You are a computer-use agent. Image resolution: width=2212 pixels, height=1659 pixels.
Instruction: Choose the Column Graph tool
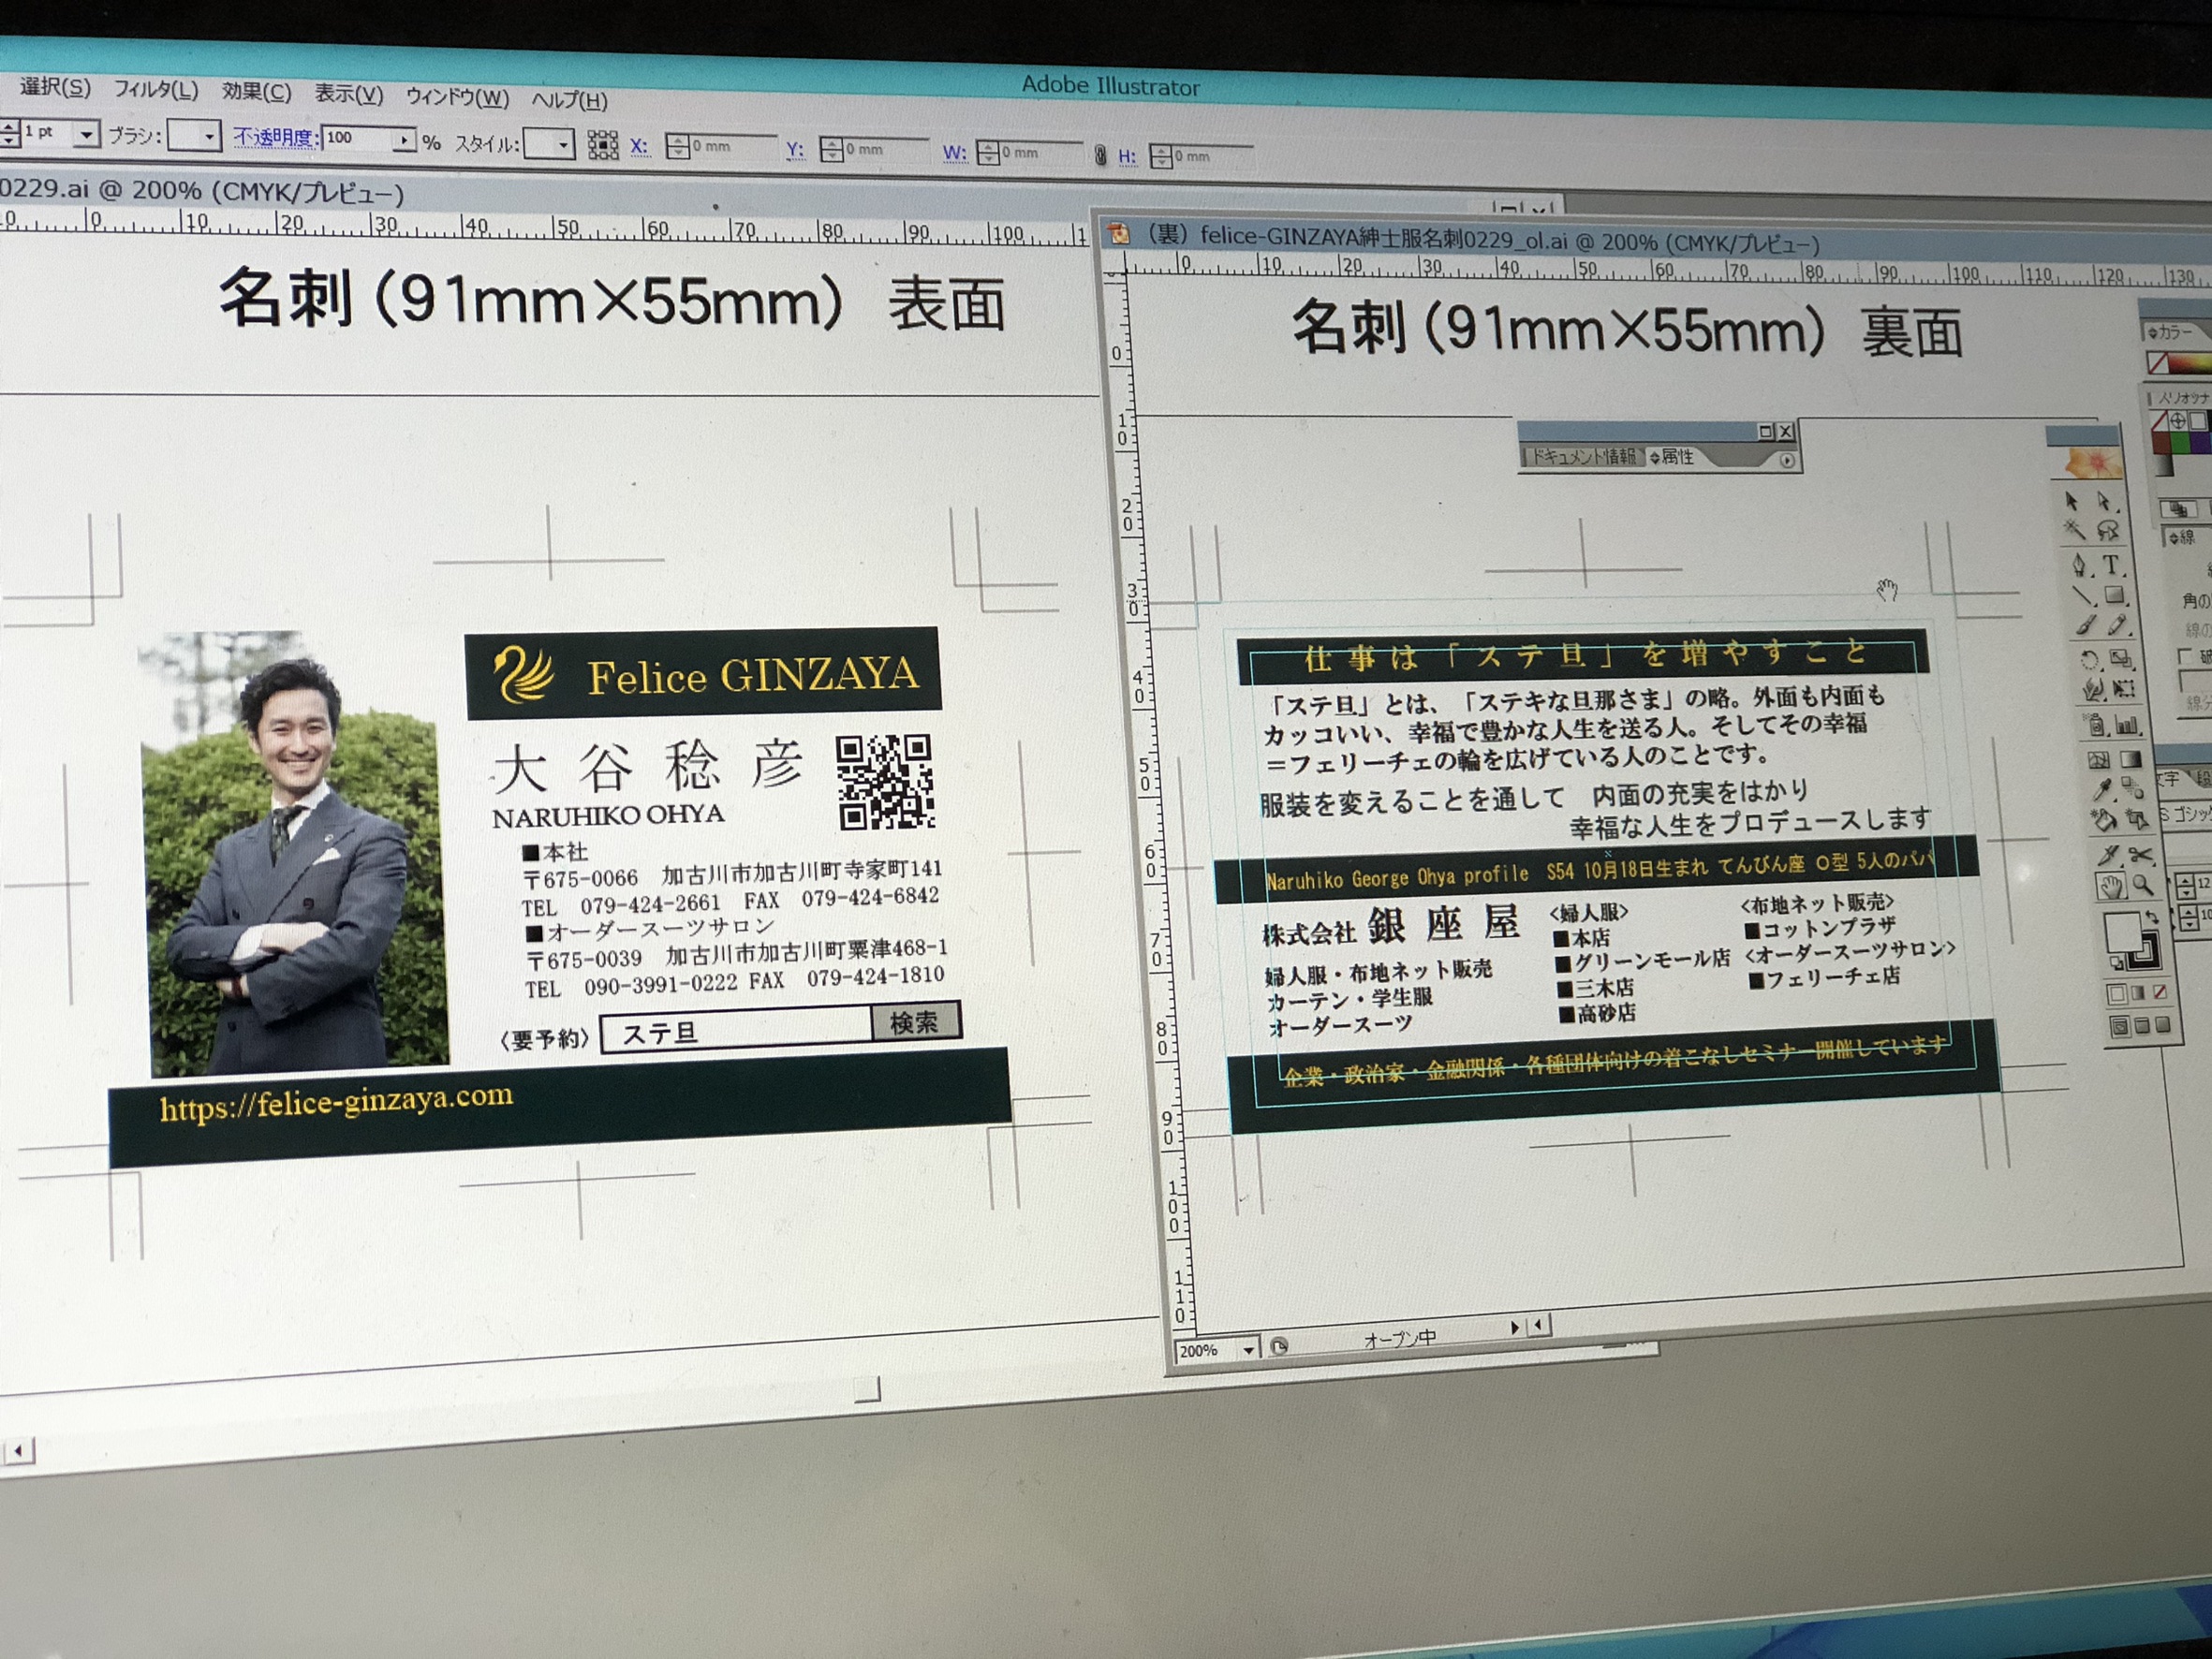tap(2126, 724)
